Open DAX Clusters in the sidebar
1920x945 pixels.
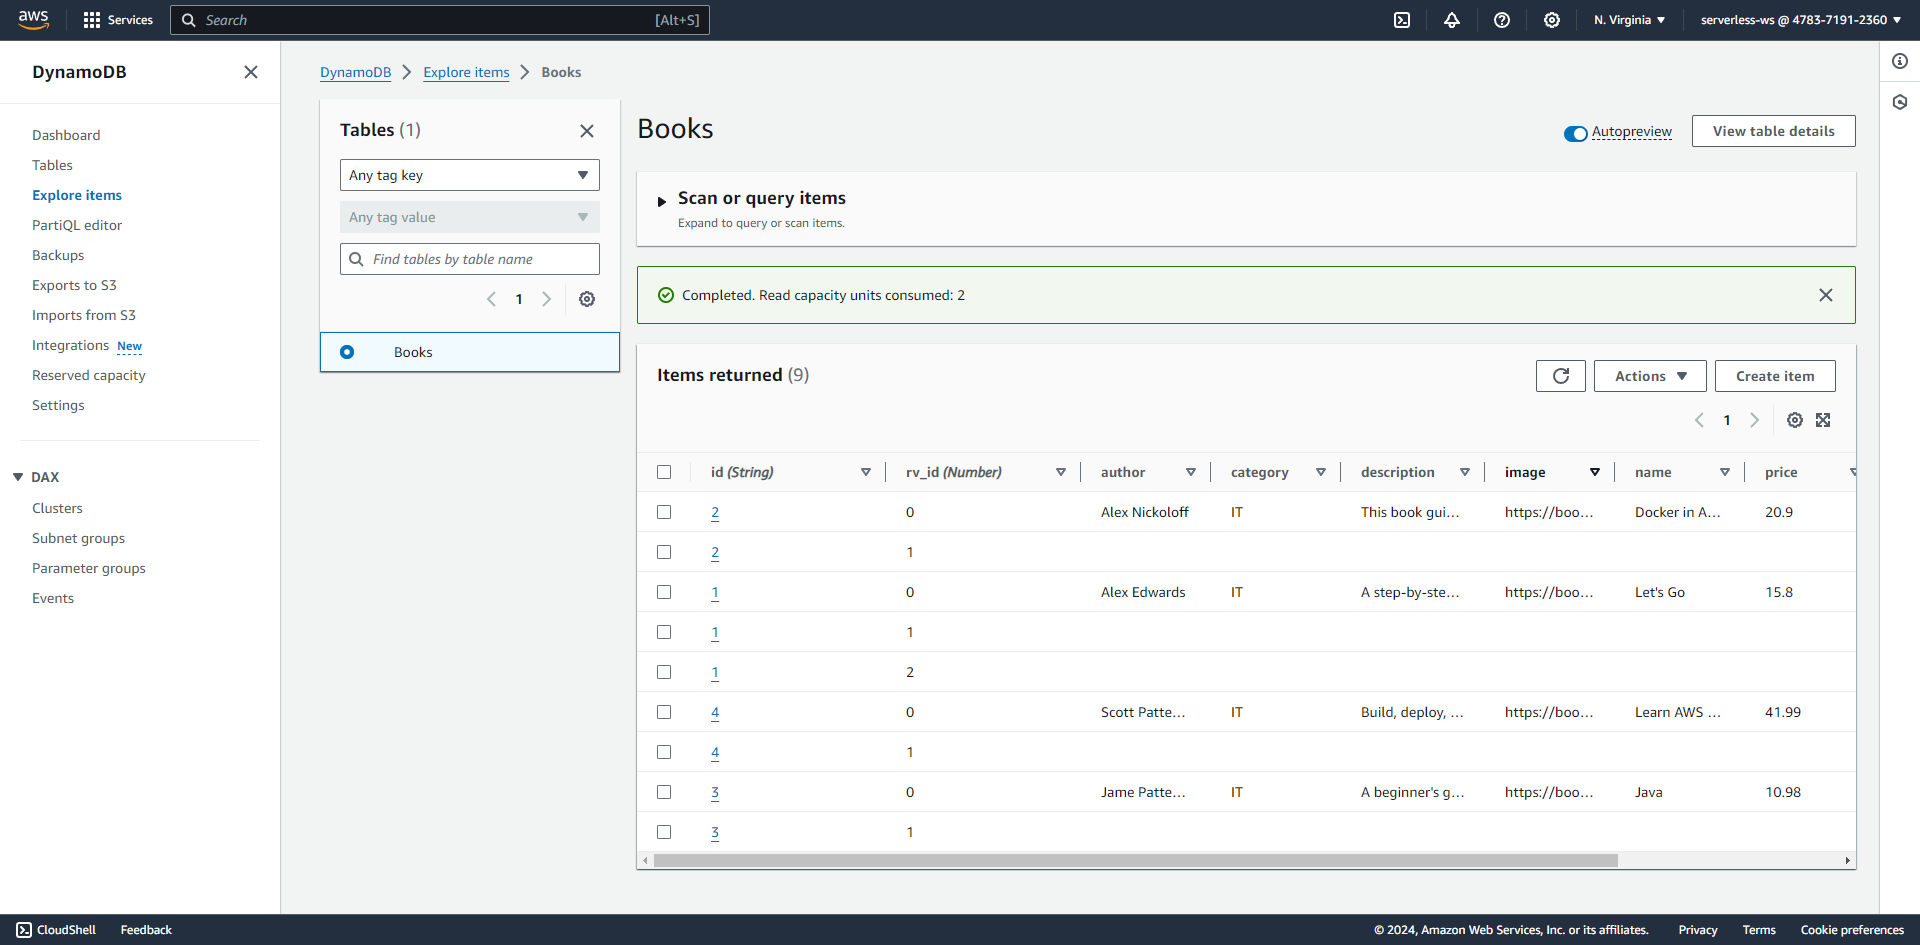point(57,508)
